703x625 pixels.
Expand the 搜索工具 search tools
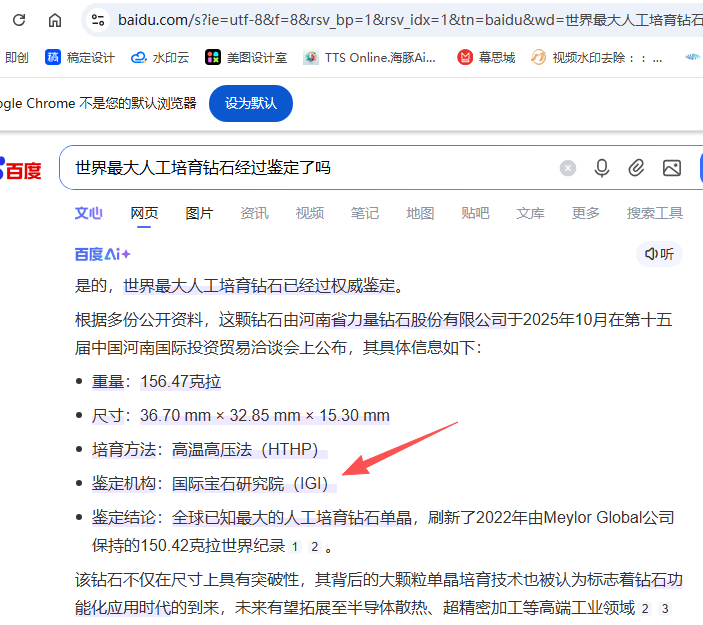pyautogui.click(x=654, y=213)
